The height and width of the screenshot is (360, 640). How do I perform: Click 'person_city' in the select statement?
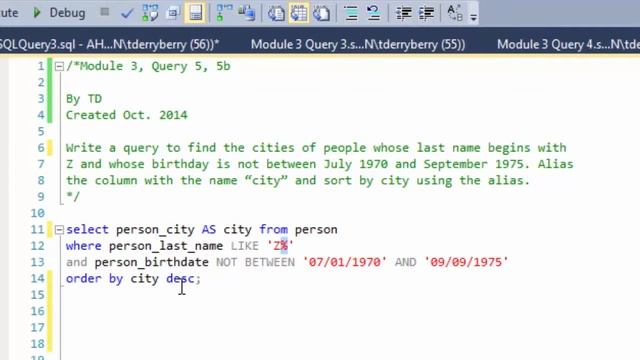point(155,230)
